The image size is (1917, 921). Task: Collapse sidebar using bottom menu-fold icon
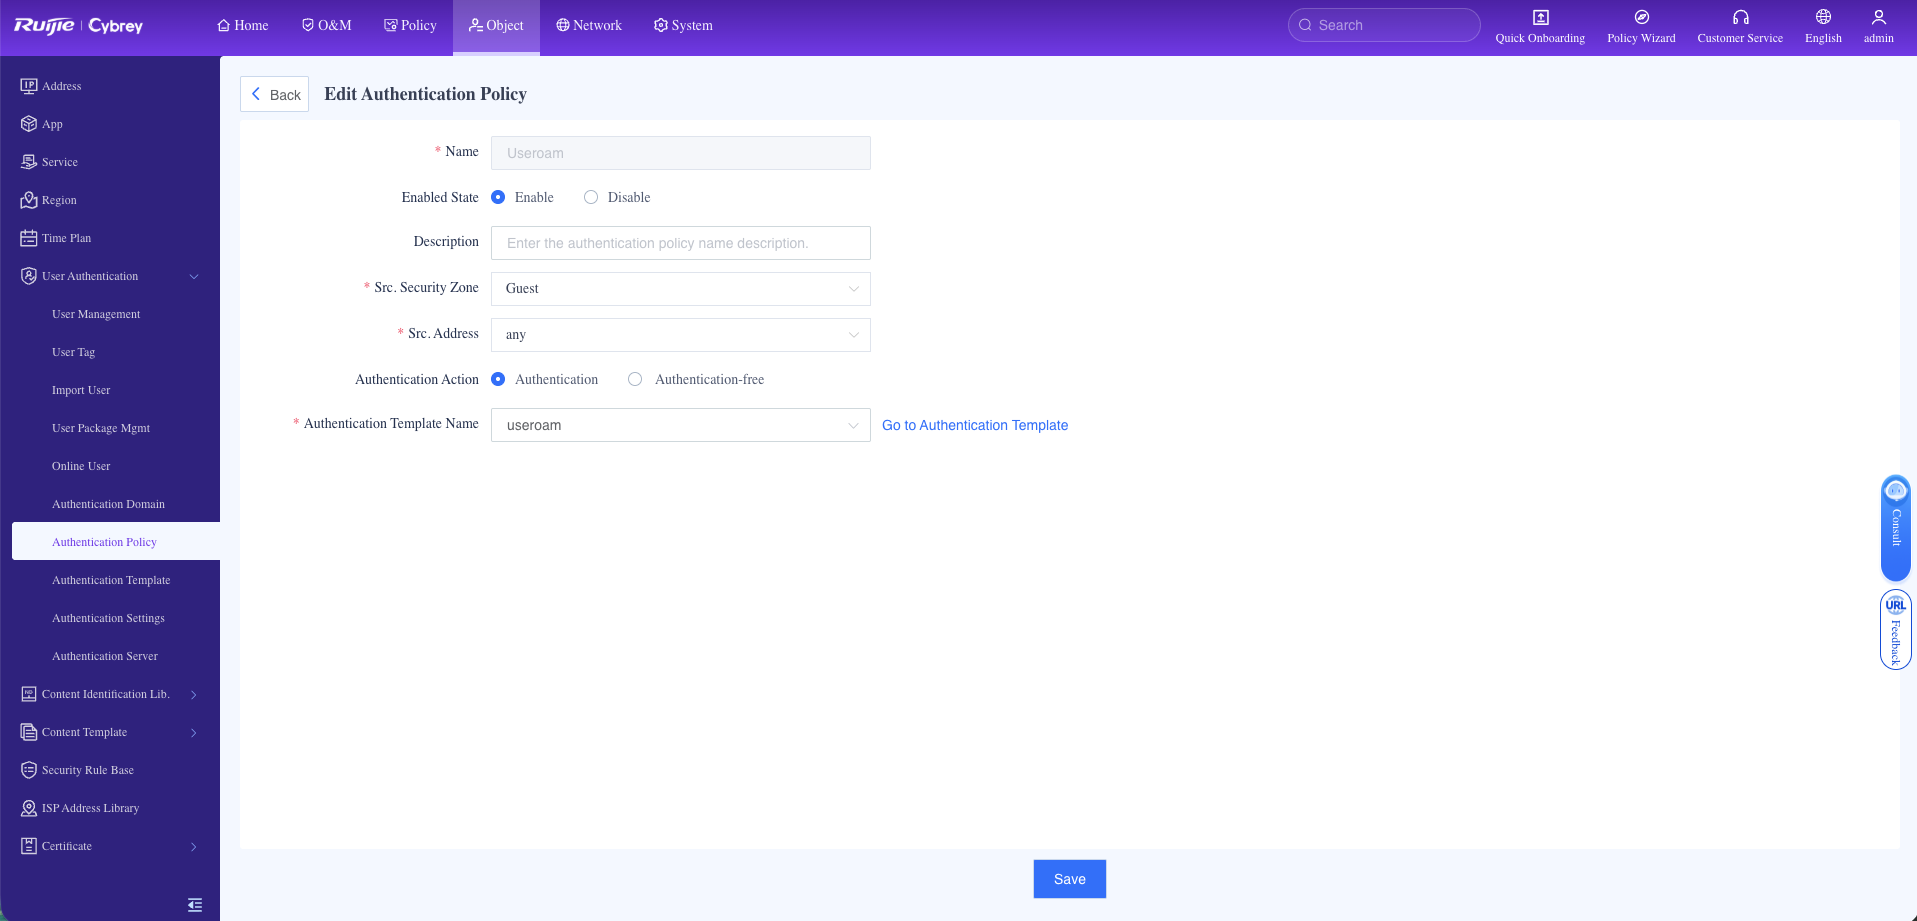195,905
